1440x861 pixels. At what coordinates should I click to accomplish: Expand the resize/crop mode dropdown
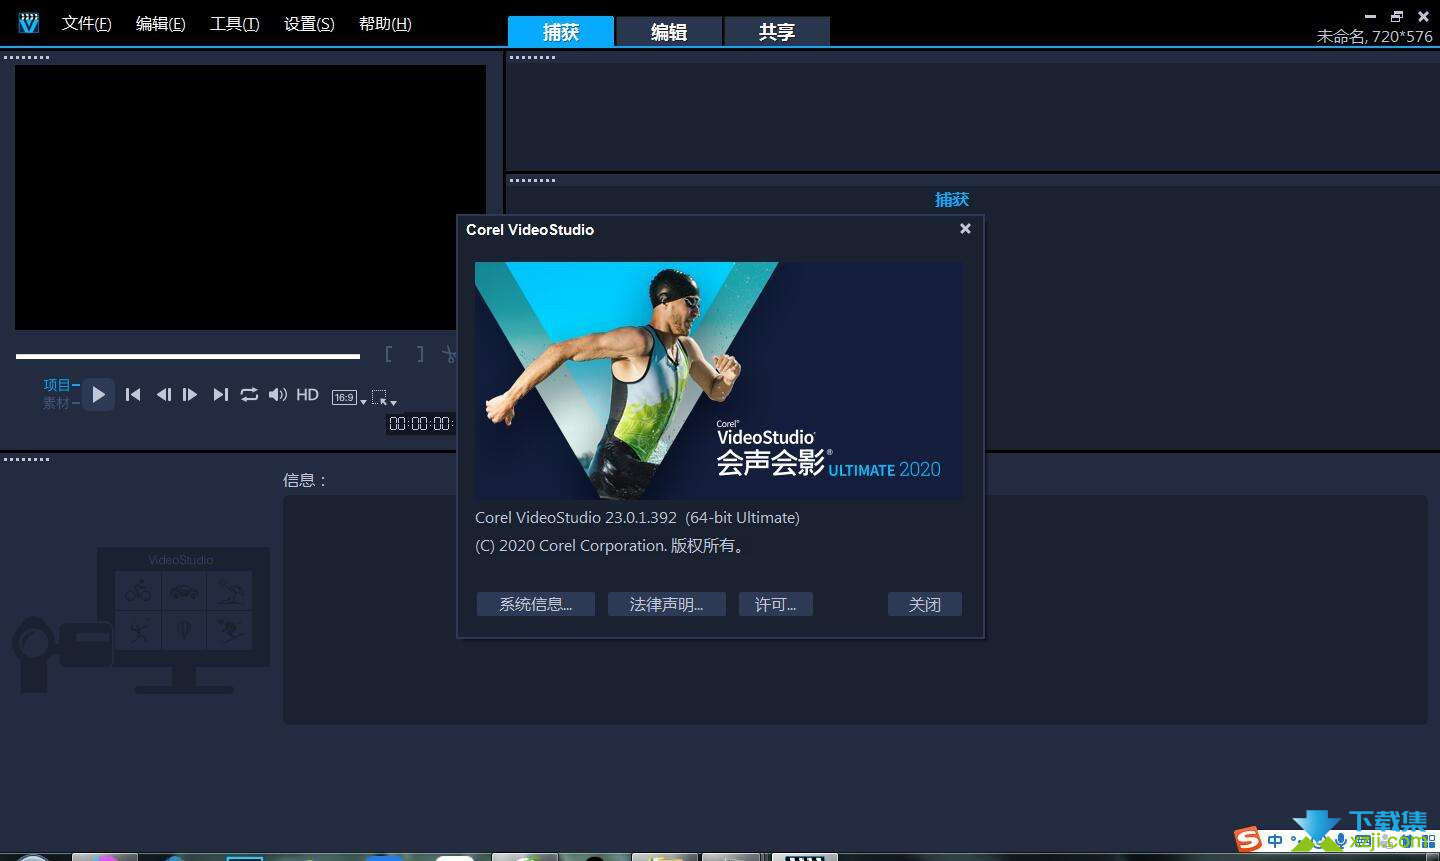pos(384,398)
